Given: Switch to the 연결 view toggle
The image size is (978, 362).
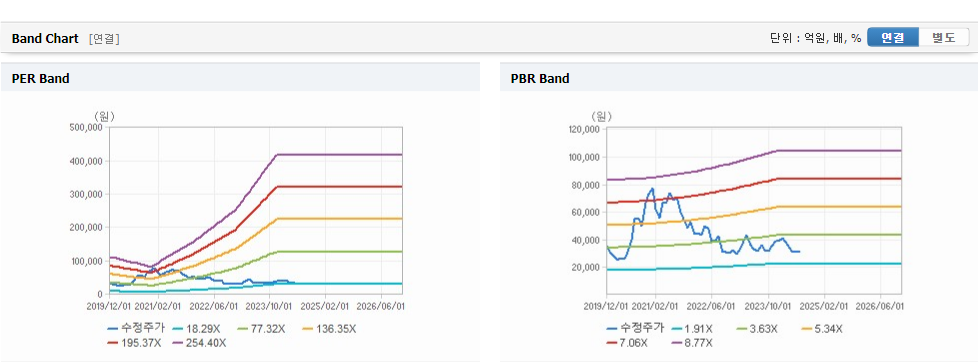Looking at the screenshot, I should coord(893,37).
